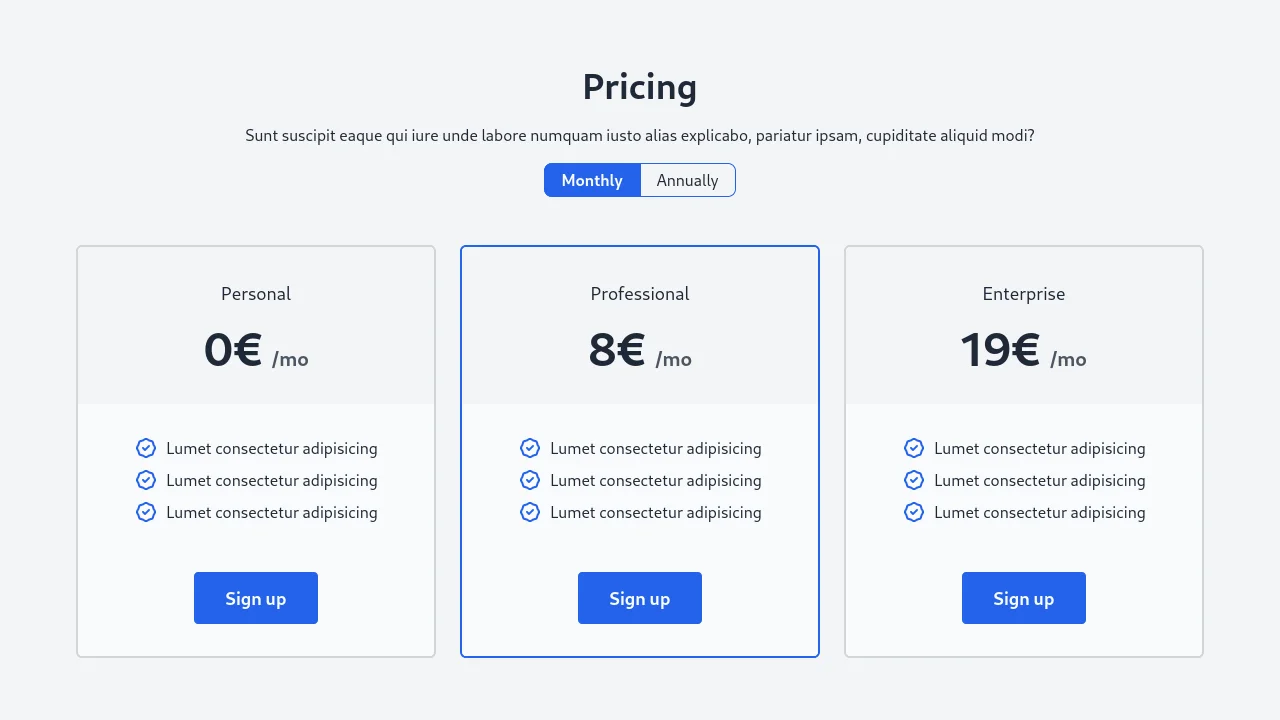Click the Enterprise plan title
This screenshot has height=720, width=1280.
[1023, 294]
